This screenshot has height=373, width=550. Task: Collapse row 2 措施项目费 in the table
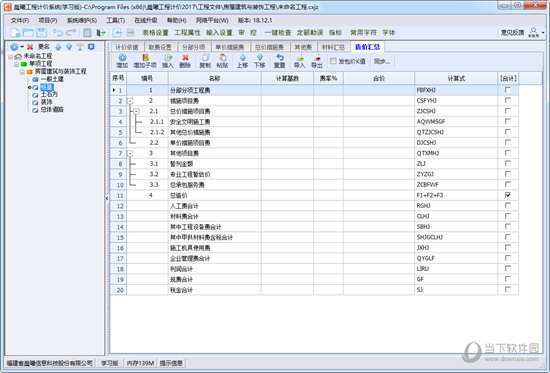pyautogui.click(x=130, y=101)
